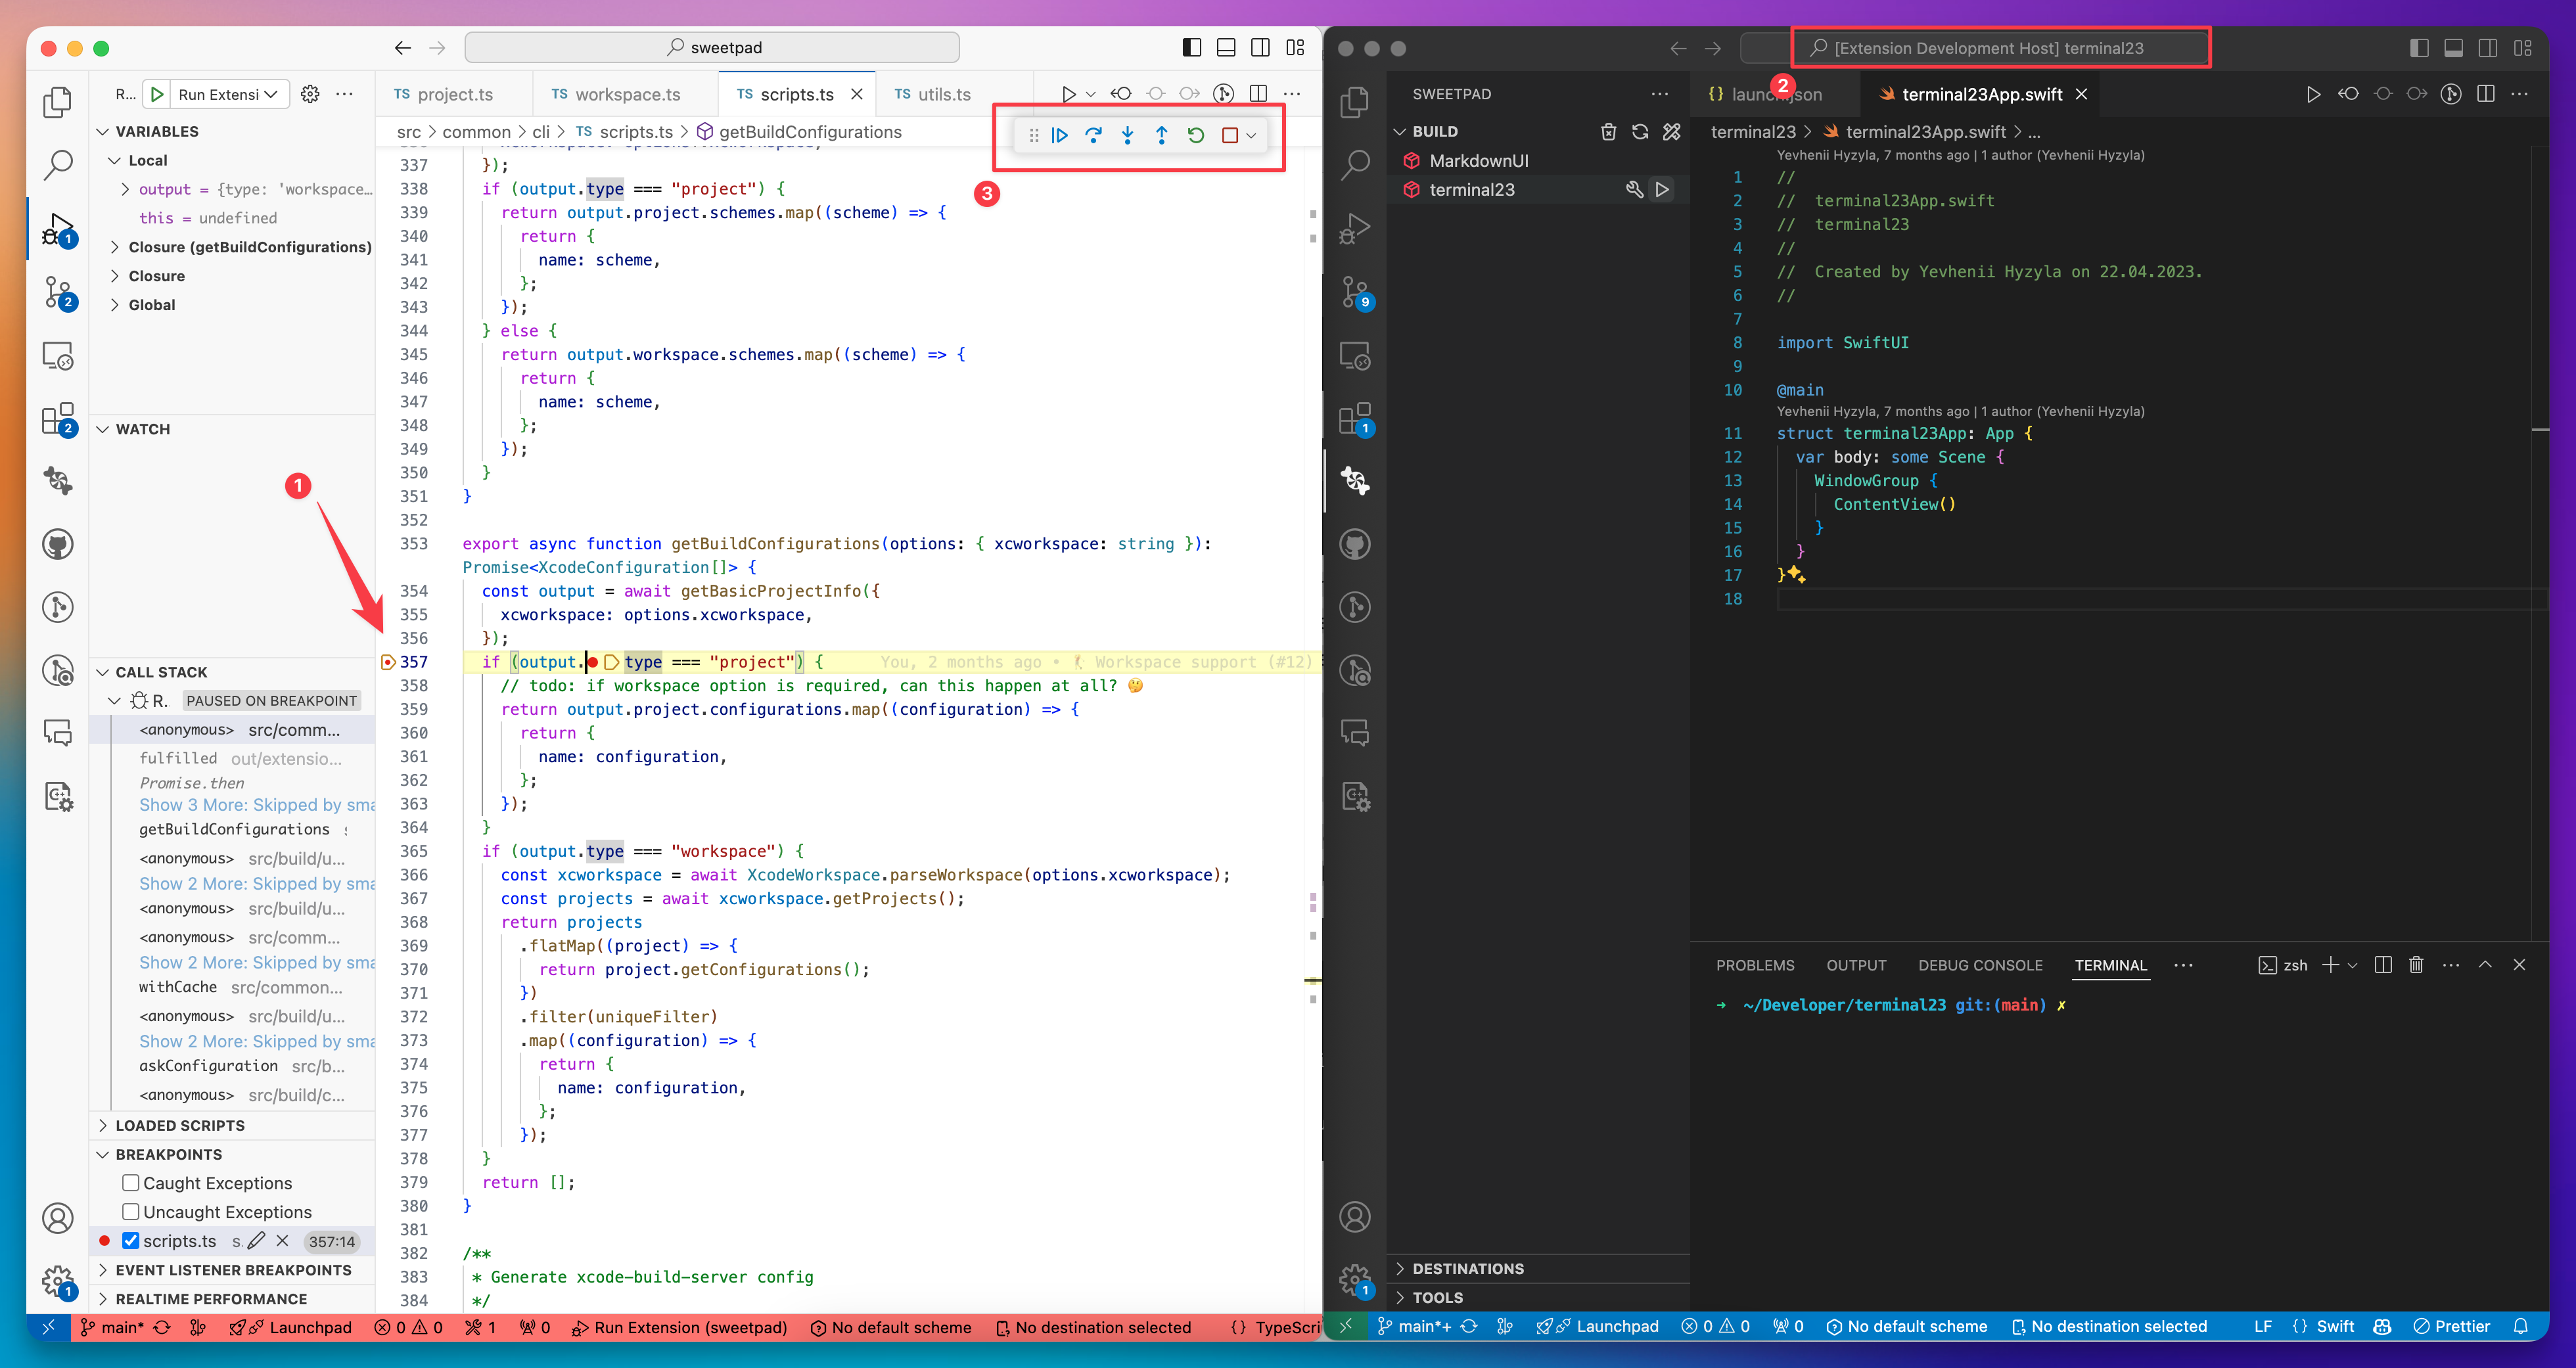Image resolution: width=2576 pixels, height=1368 pixels.
Task: Expand the Global scope
Action: pyautogui.click(x=115, y=305)
